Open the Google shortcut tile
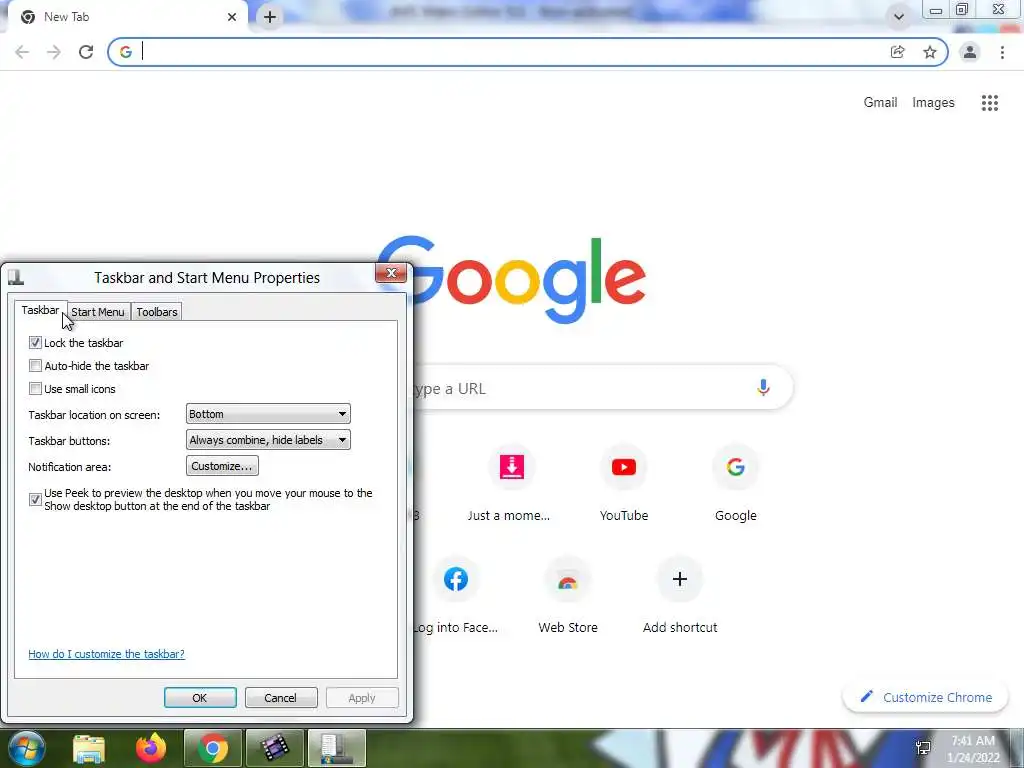 [x=735, y=483]
